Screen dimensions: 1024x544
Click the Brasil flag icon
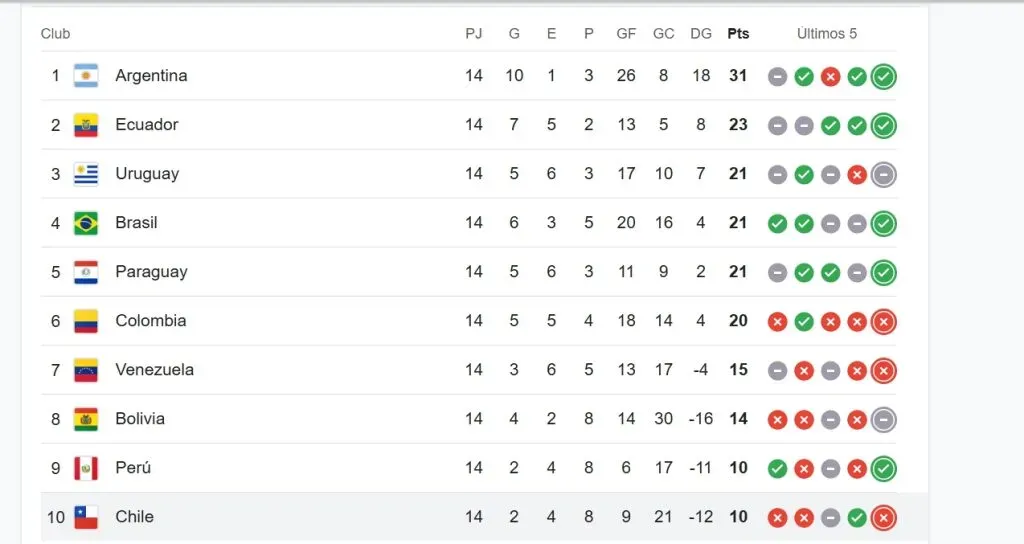click(86, 223)
